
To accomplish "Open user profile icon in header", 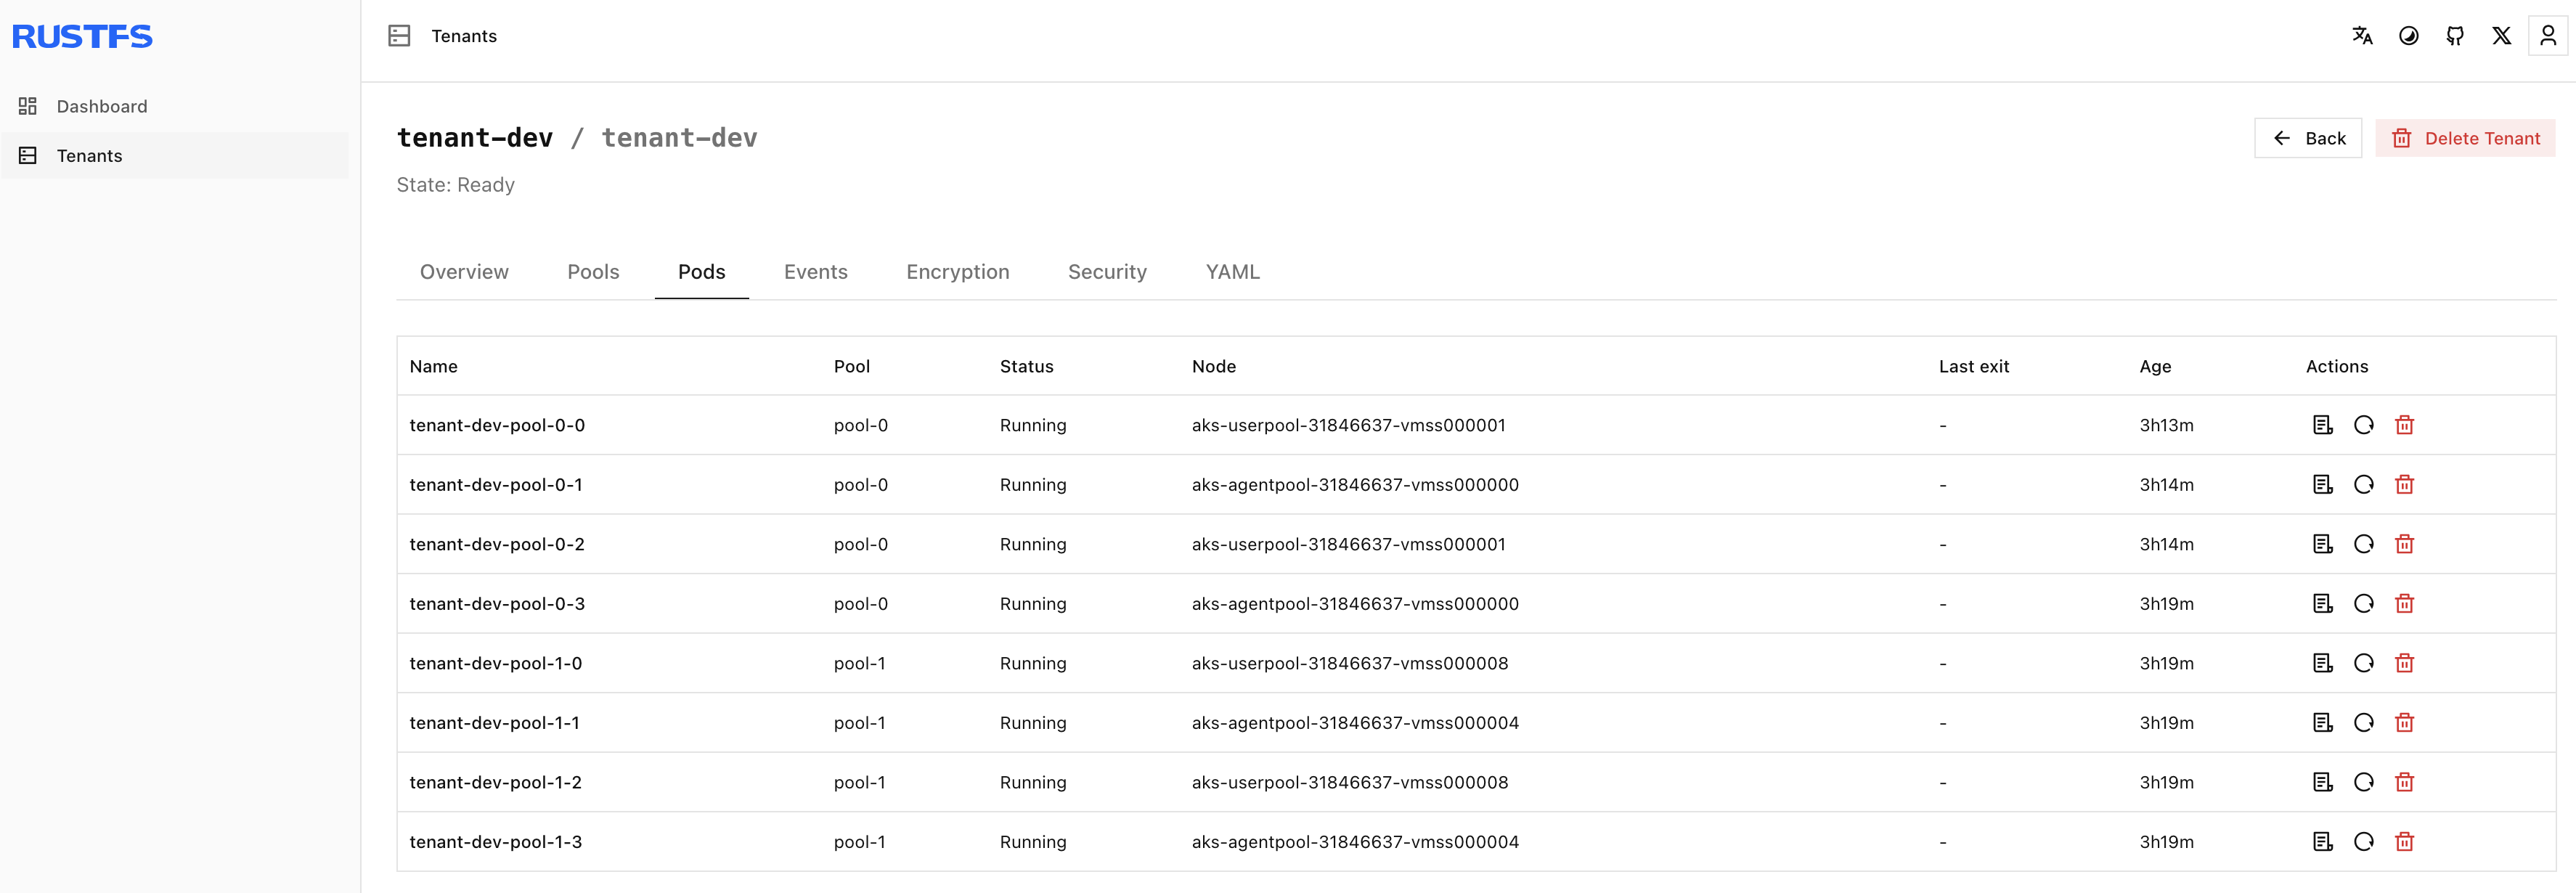I will [x=2548, y=36].
